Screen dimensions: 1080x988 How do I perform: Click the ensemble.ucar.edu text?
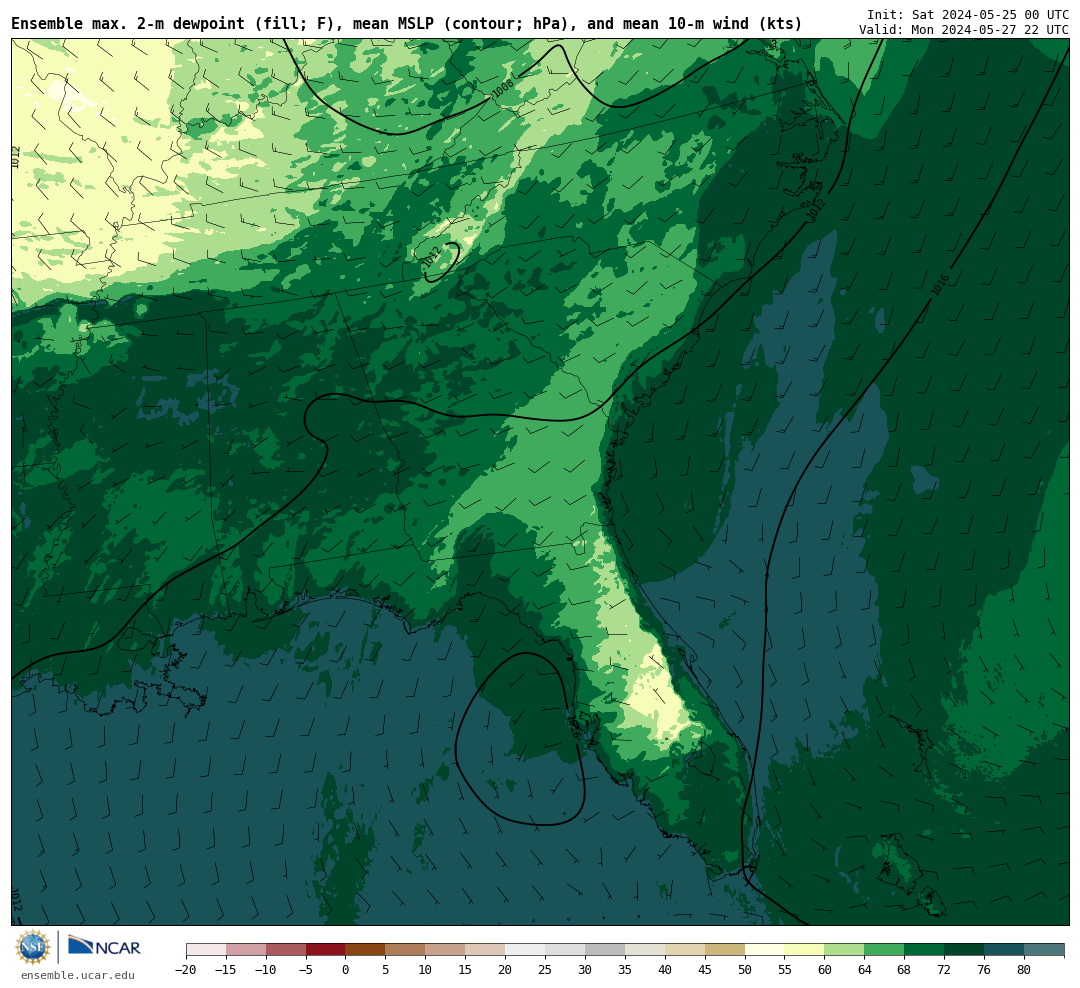point(78,975)
